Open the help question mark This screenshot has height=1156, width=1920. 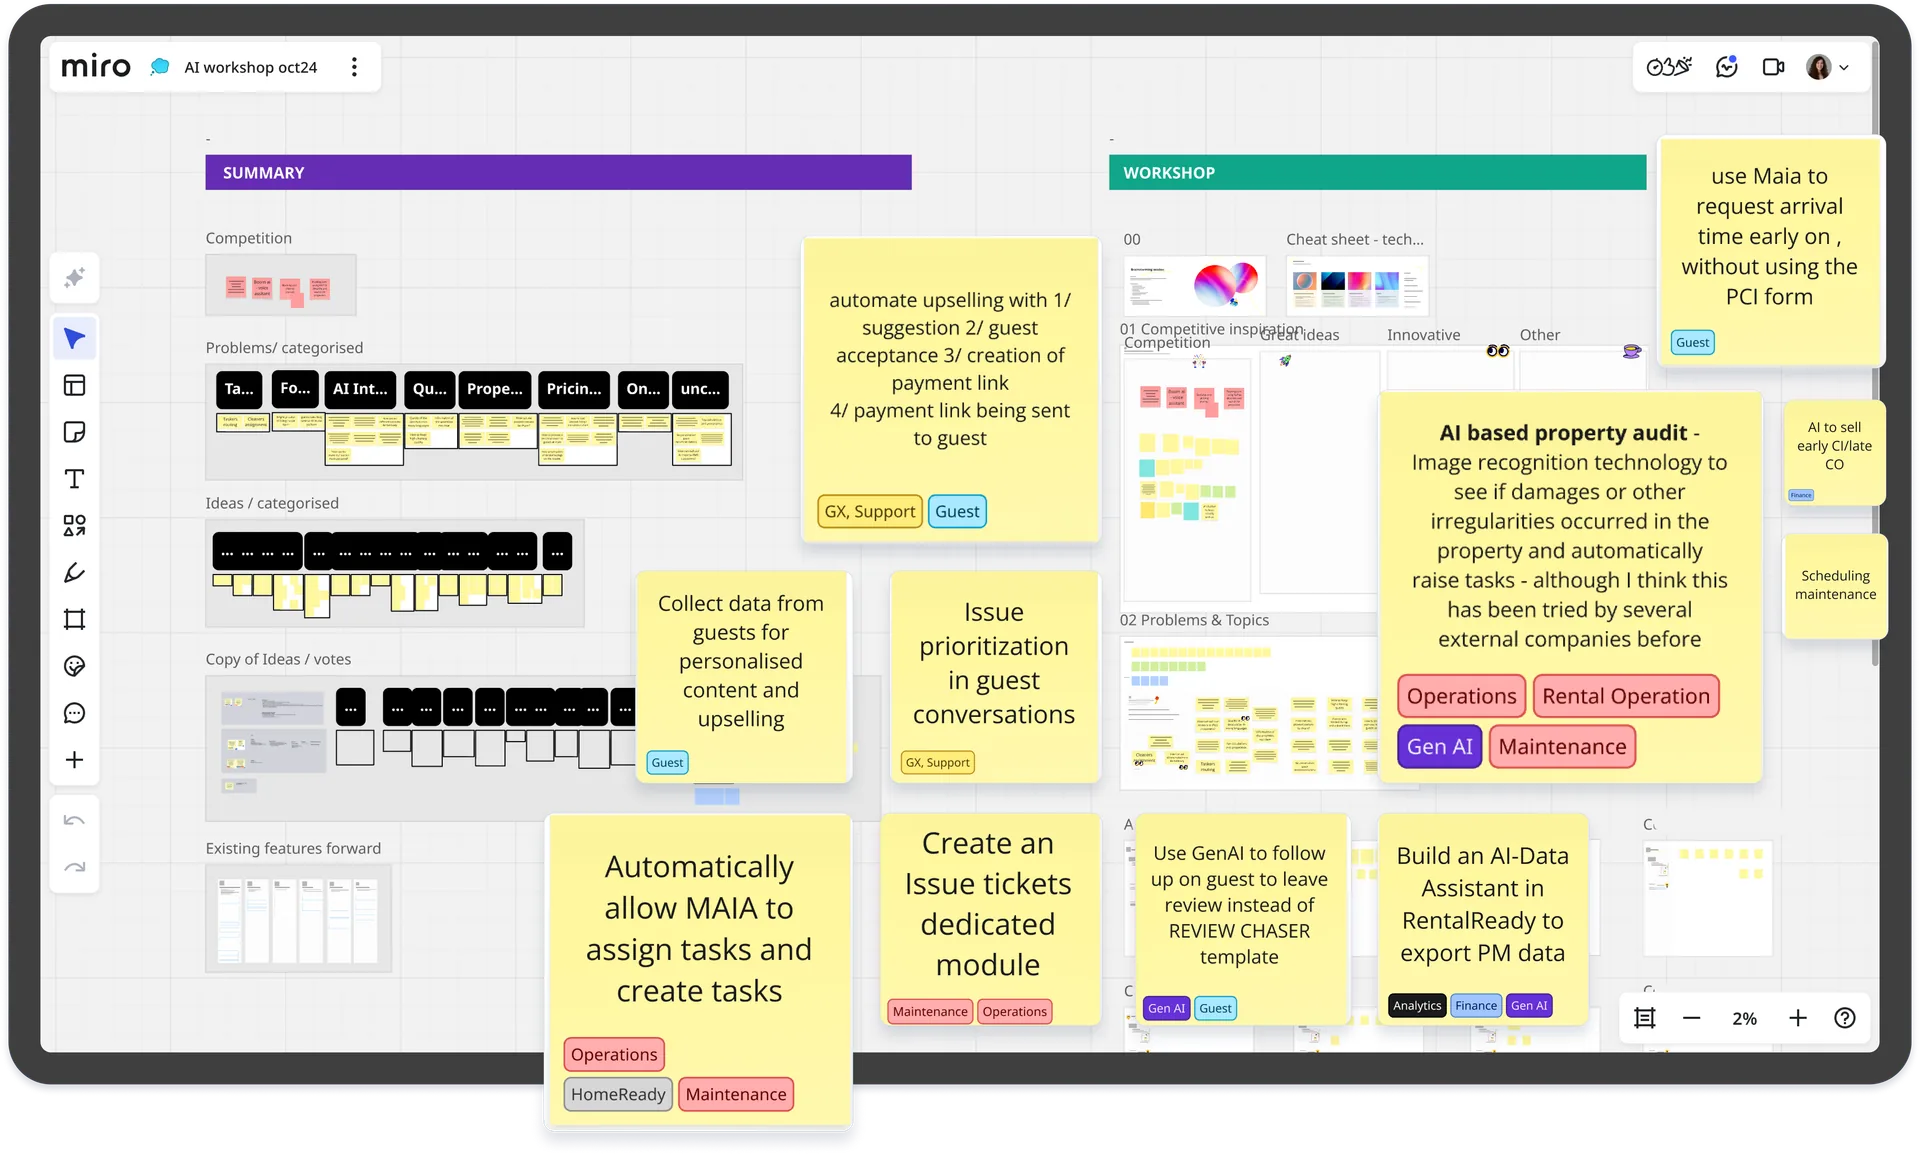coord(1845,1018)
